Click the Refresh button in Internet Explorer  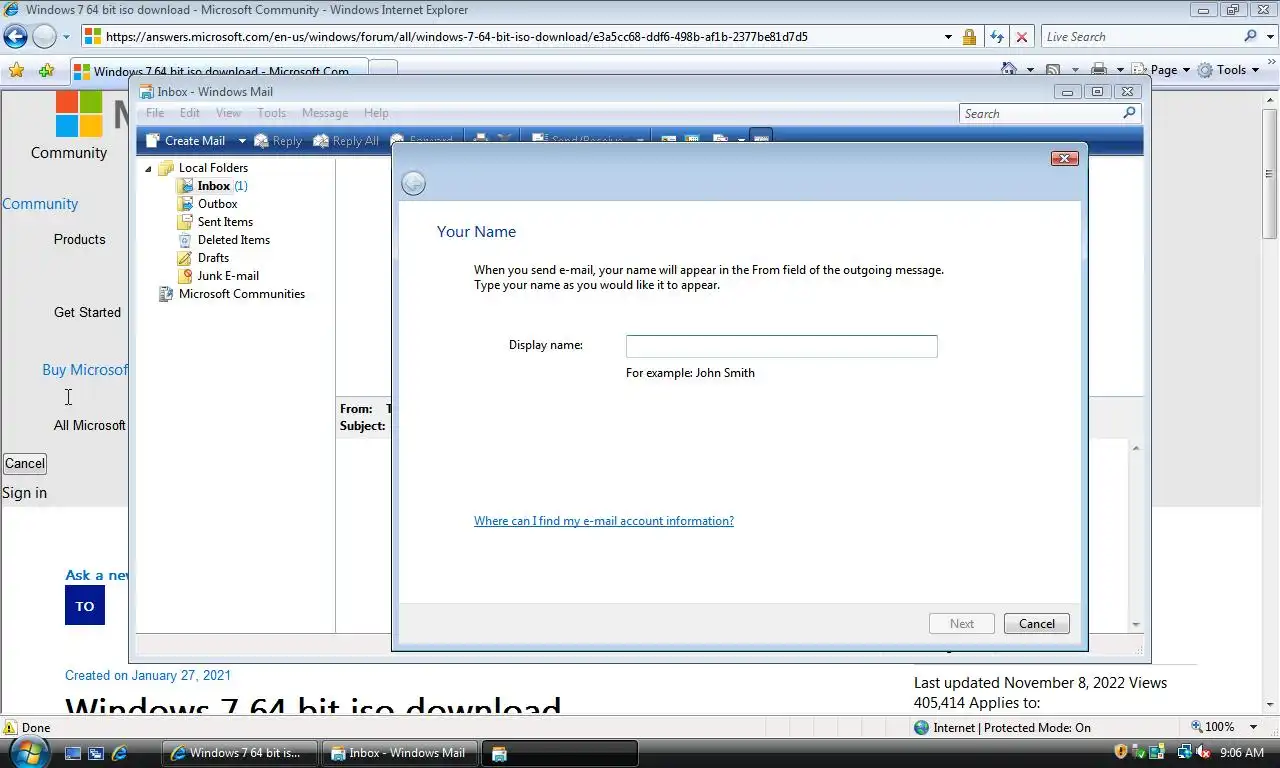[x=996, y=37]
